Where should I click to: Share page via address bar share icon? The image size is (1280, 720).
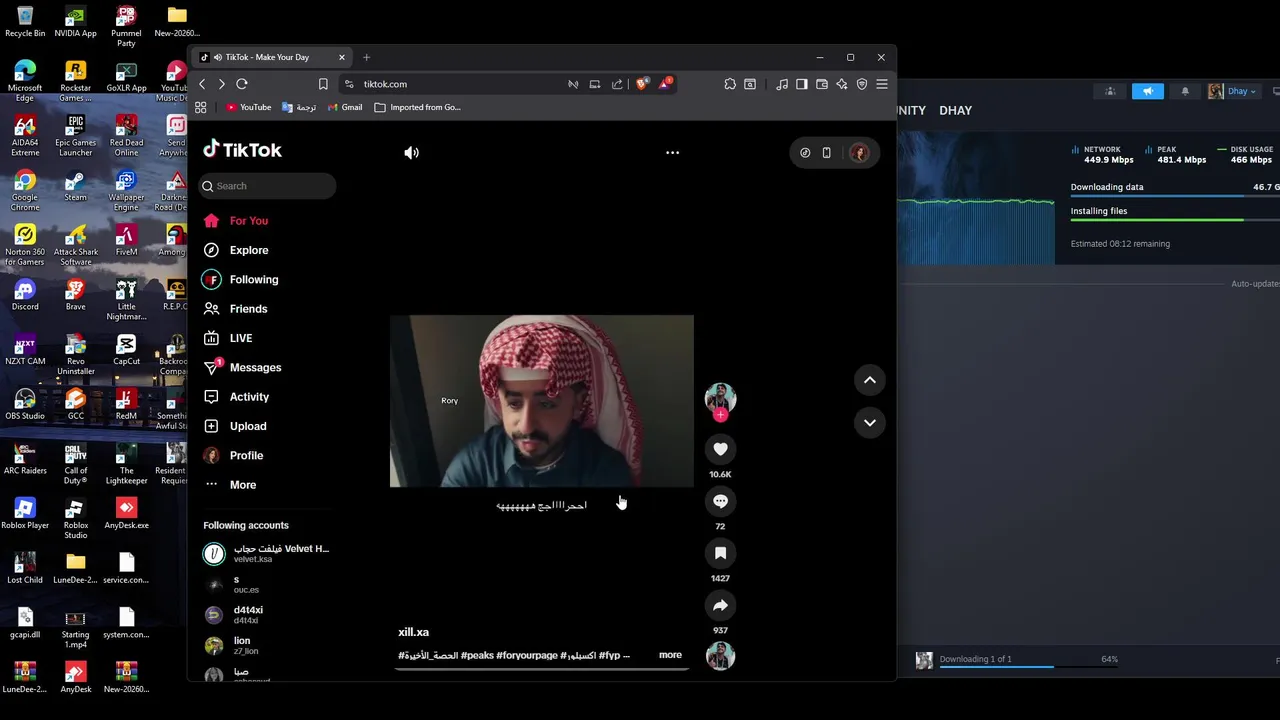(x=617, y=84)
